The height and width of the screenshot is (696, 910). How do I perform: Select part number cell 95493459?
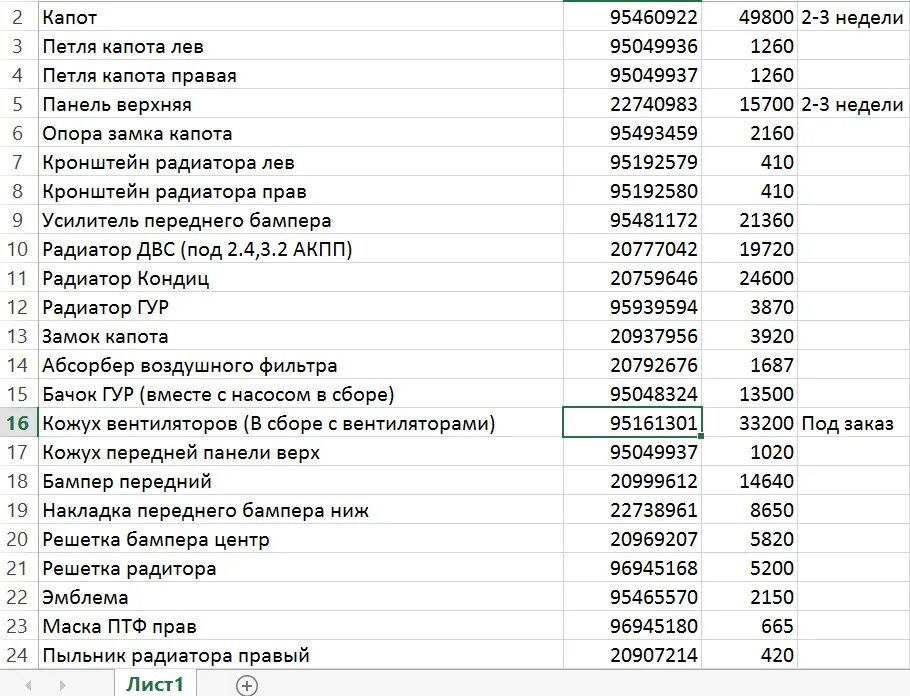(633, 133)
